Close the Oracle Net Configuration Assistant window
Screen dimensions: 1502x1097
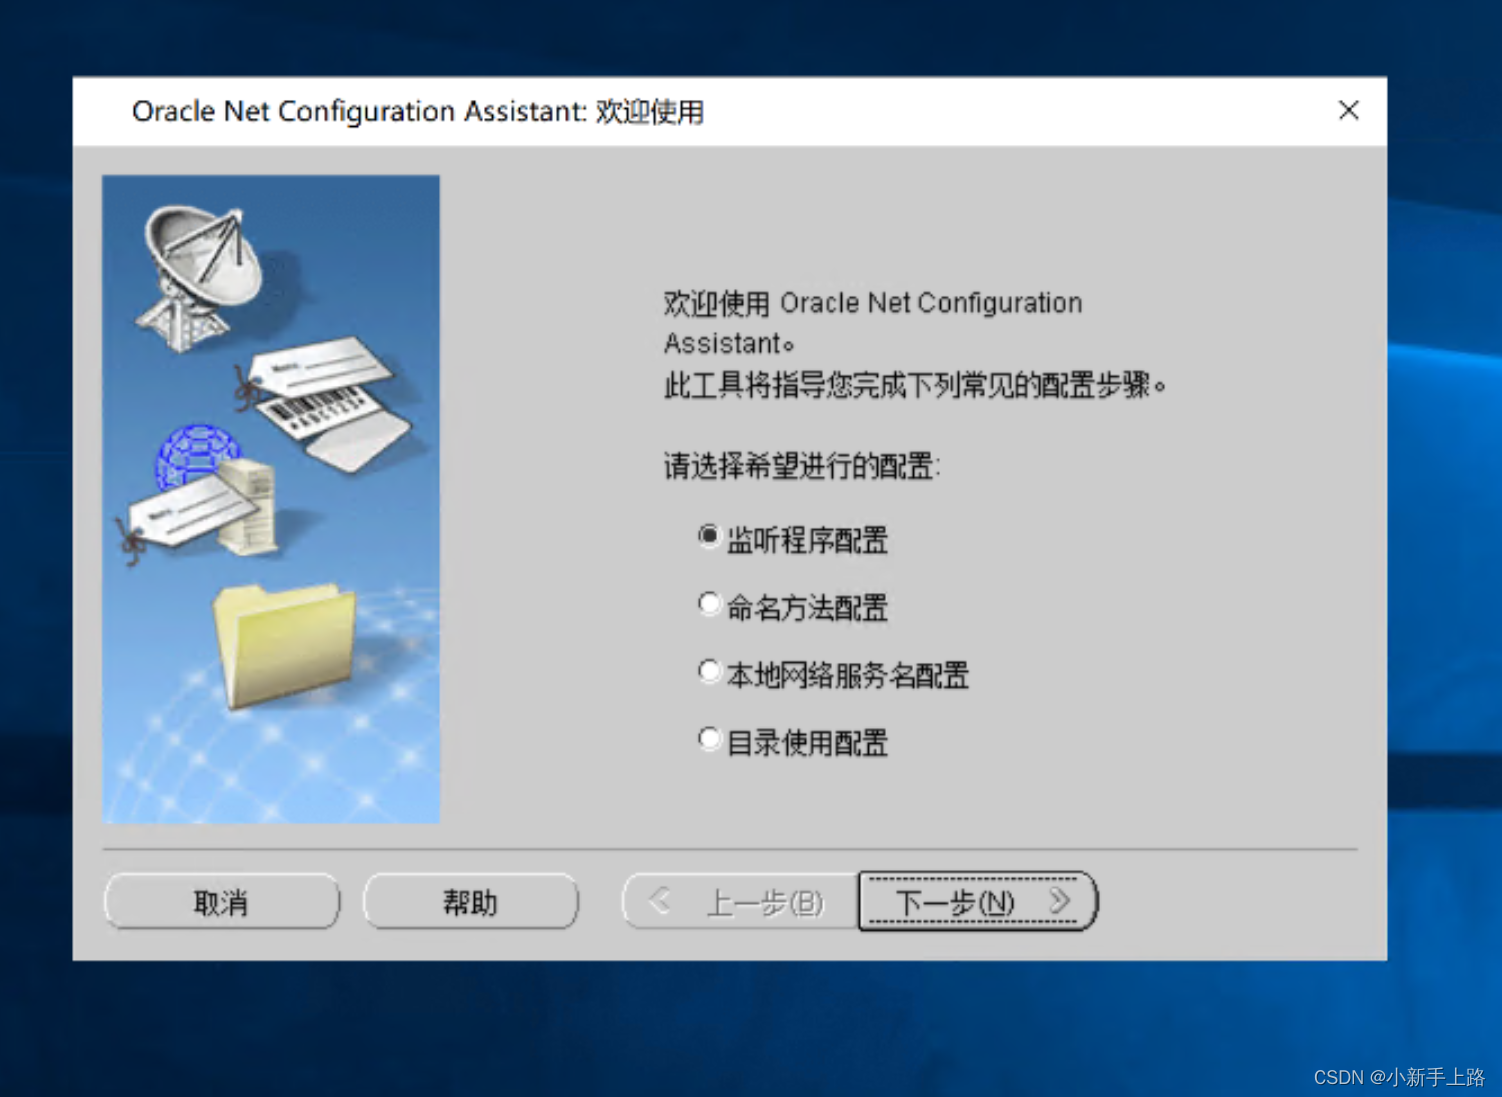1348,110
